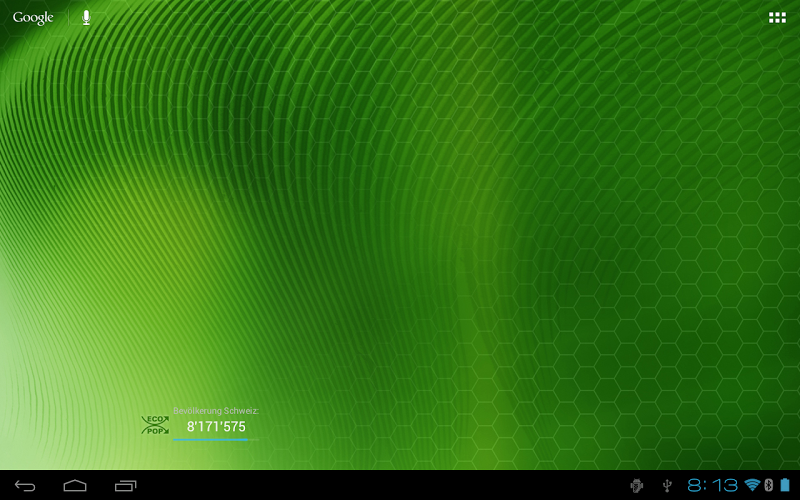Tap the Wi-Fi status icon

pos(752,485)
